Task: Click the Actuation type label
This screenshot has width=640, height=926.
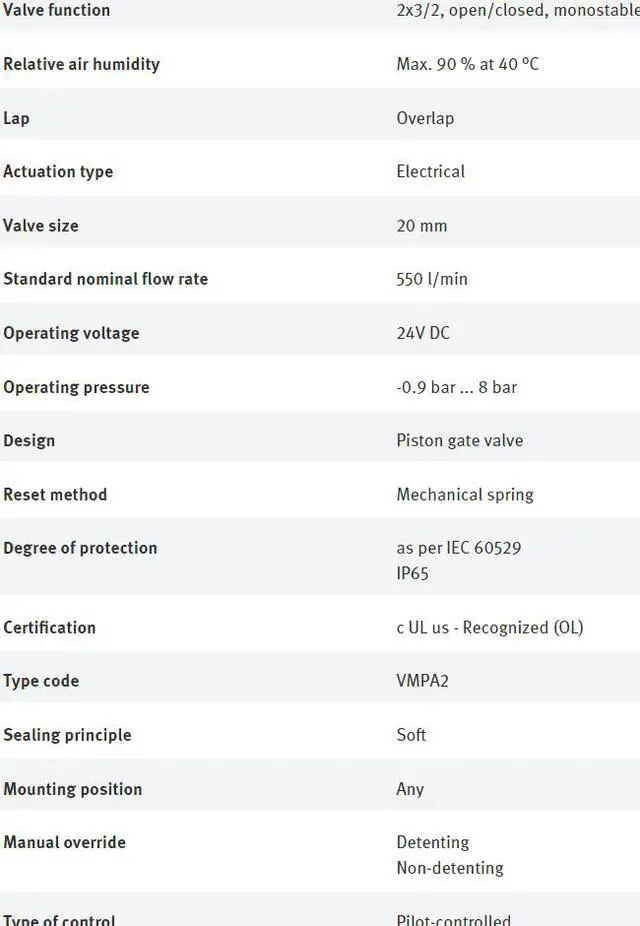Action: [x=58, y=172]
